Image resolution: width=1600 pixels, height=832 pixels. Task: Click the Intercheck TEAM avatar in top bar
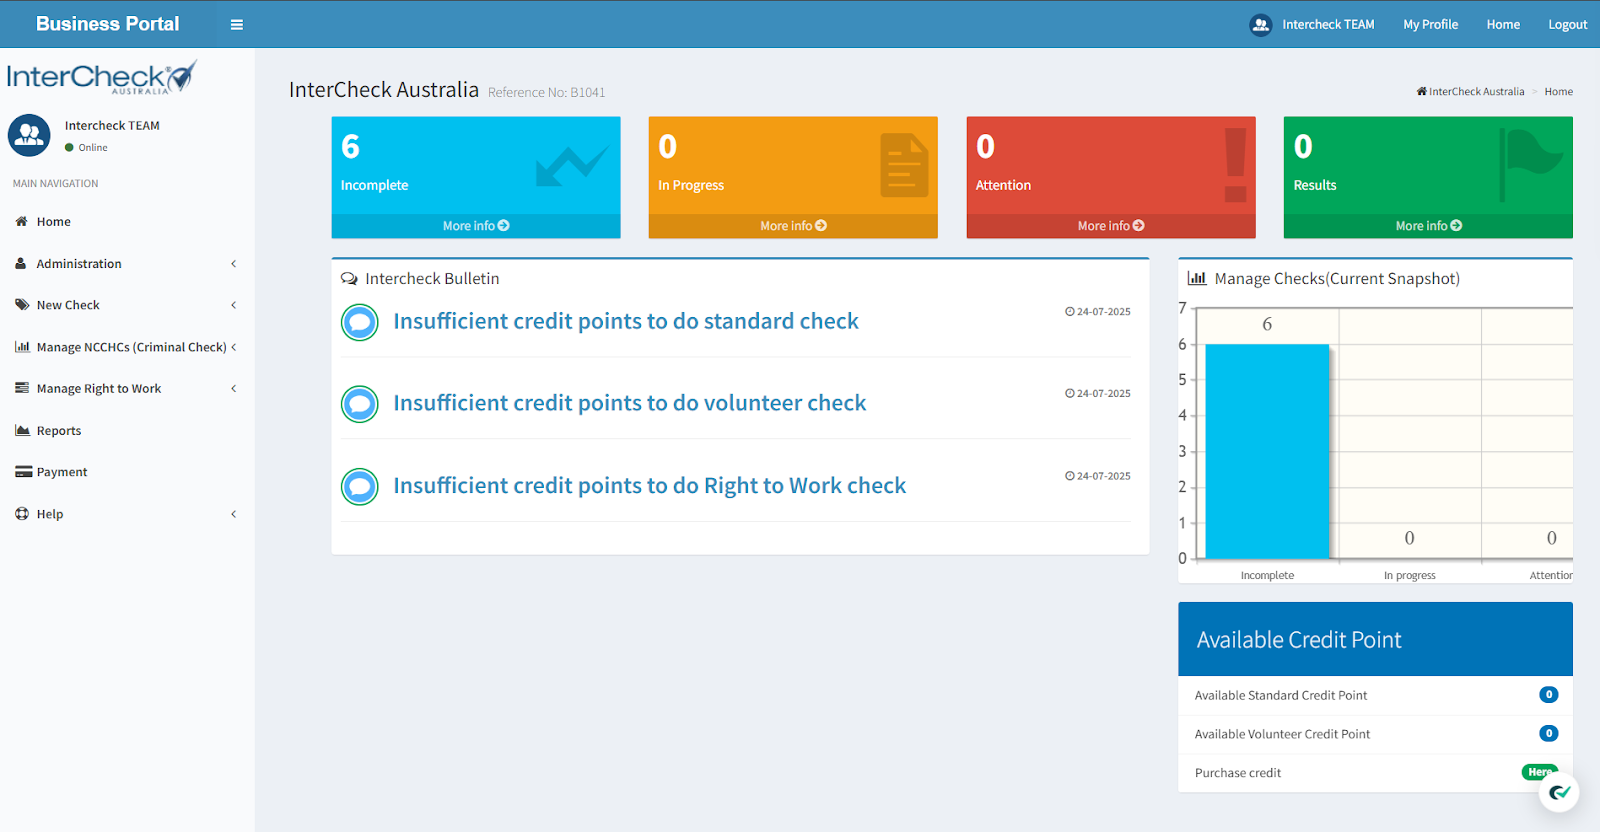click(1261, 25)
